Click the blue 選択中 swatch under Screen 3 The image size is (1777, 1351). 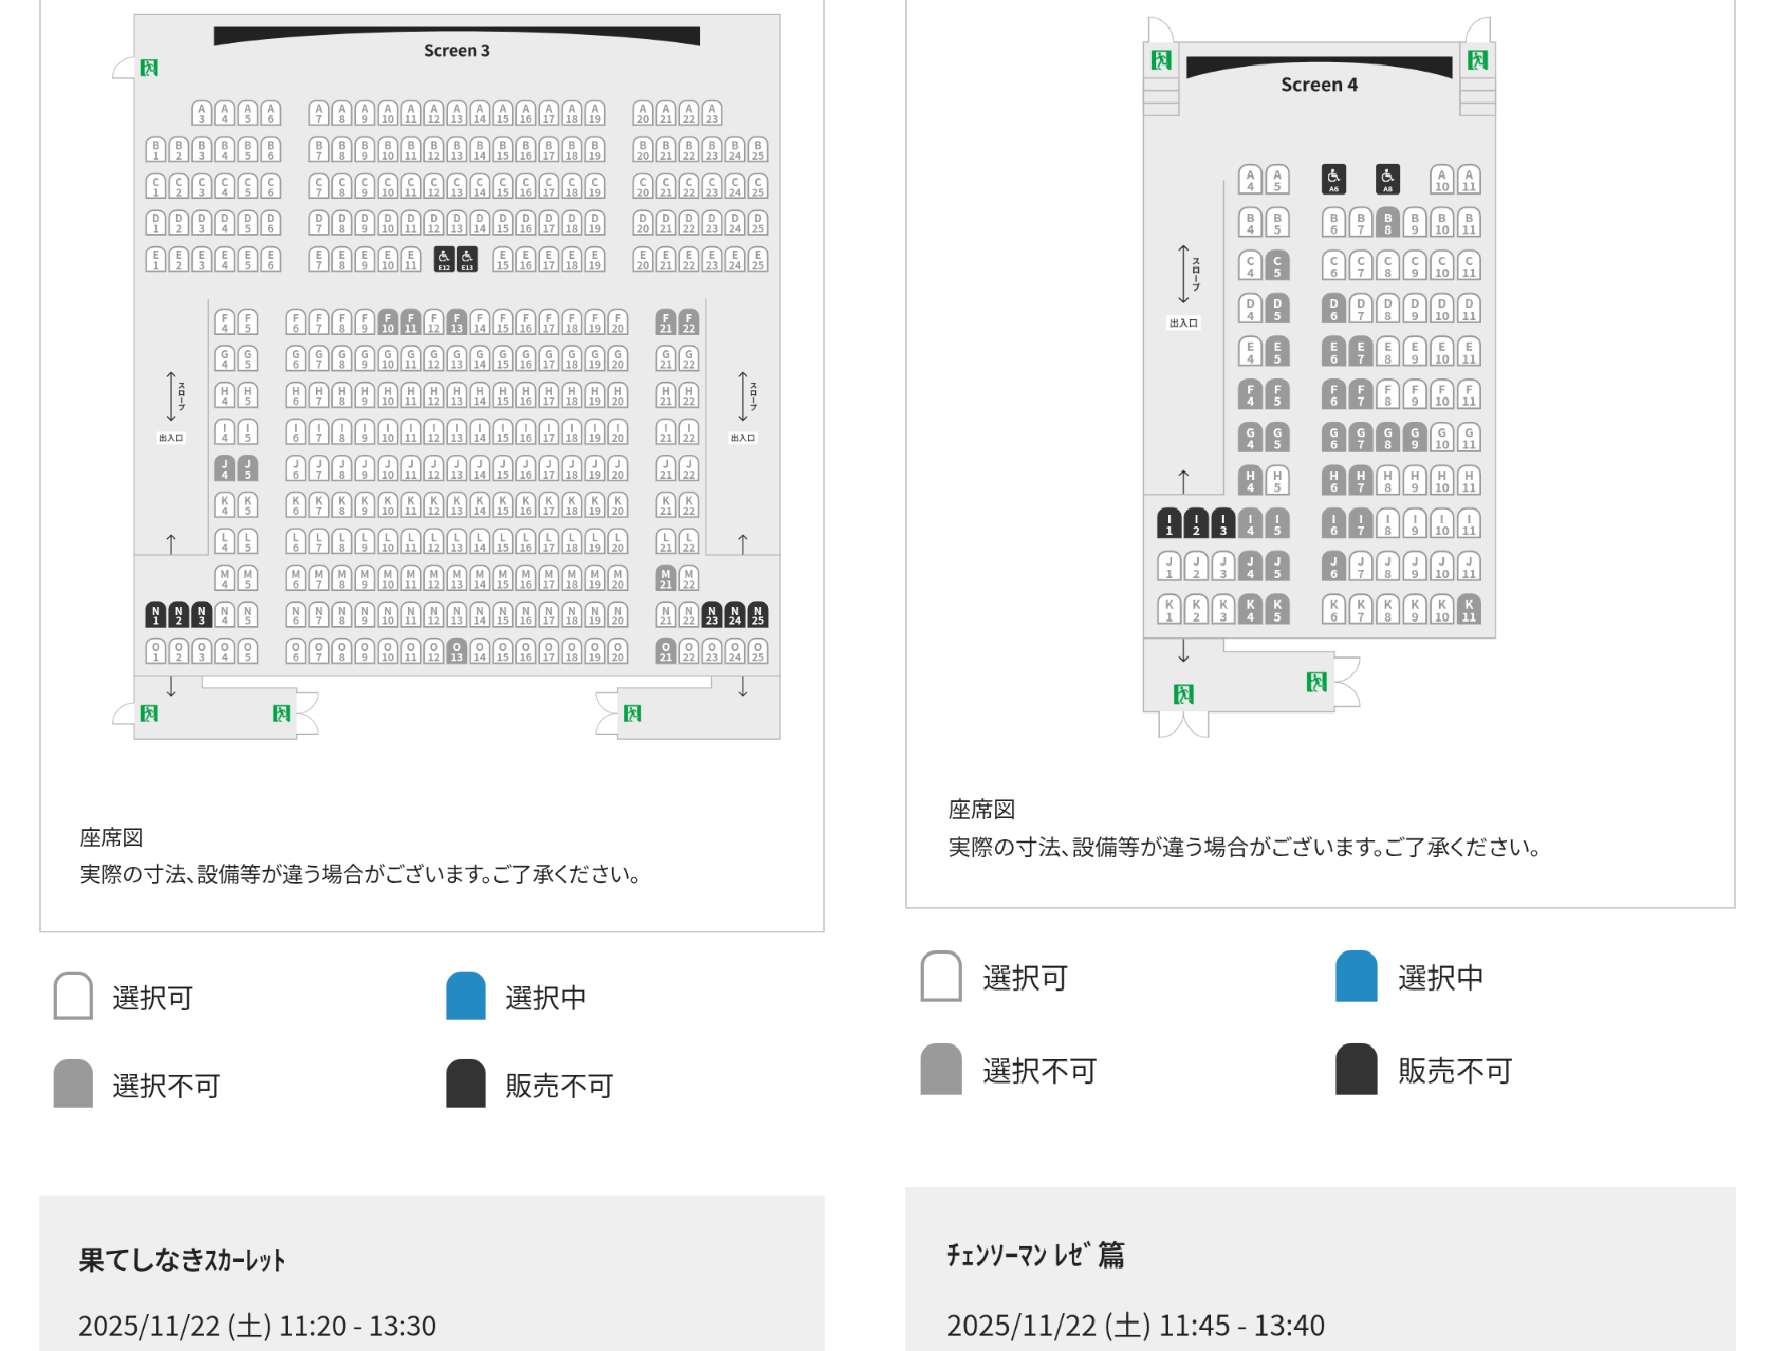(466, 996)
